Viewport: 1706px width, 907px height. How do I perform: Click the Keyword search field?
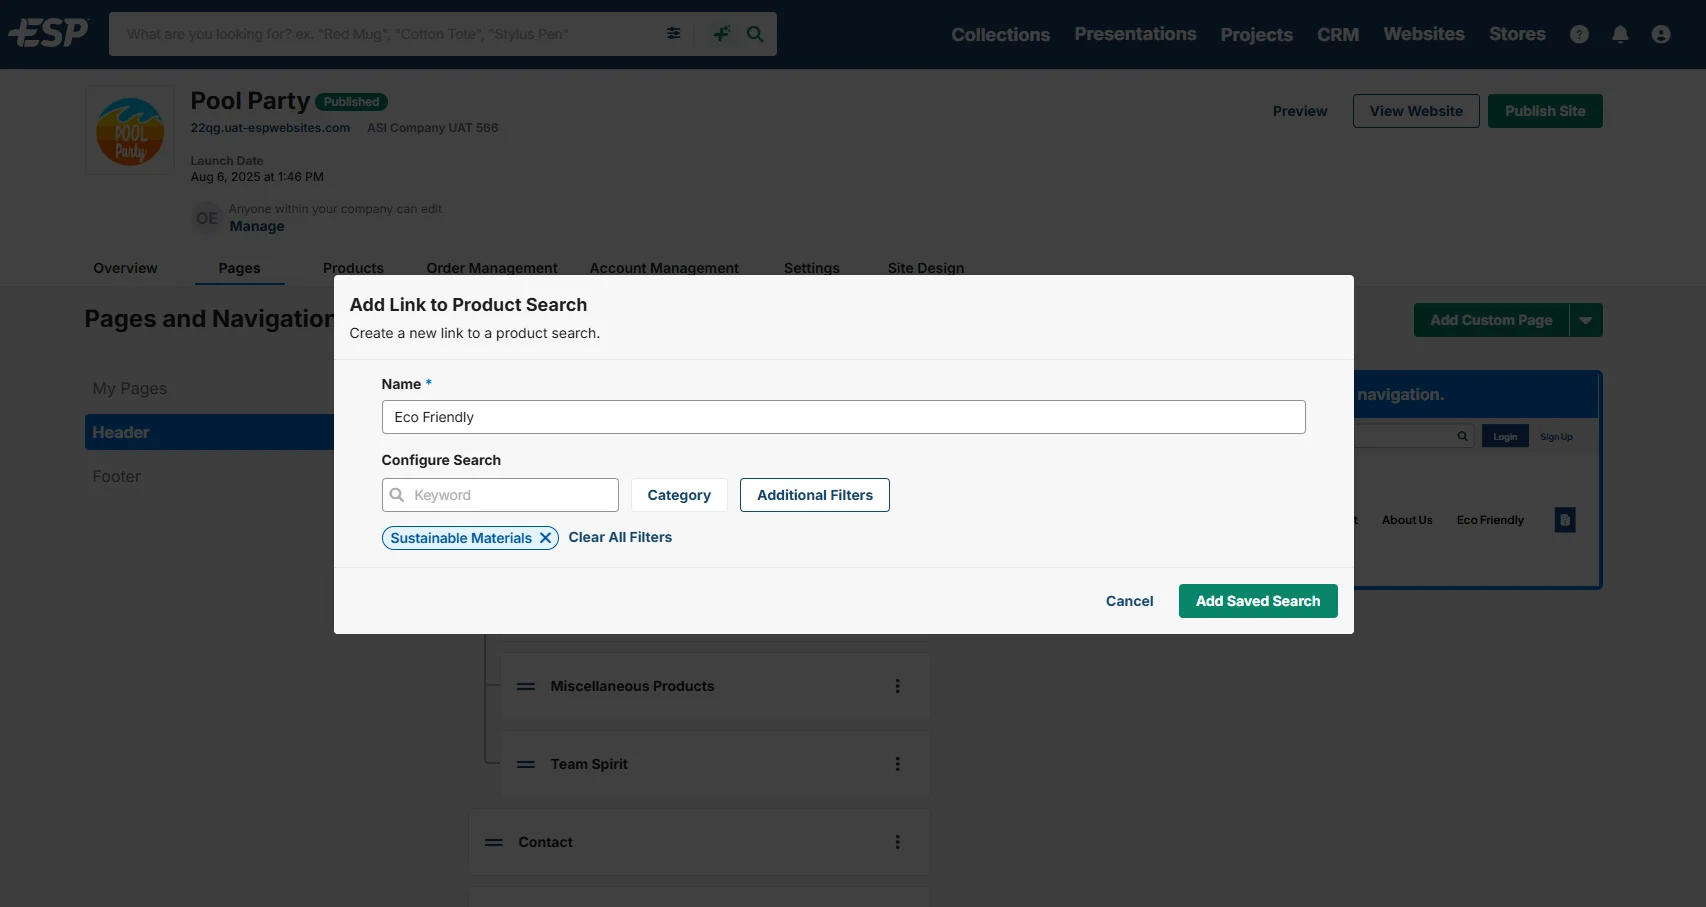(510, 495)
